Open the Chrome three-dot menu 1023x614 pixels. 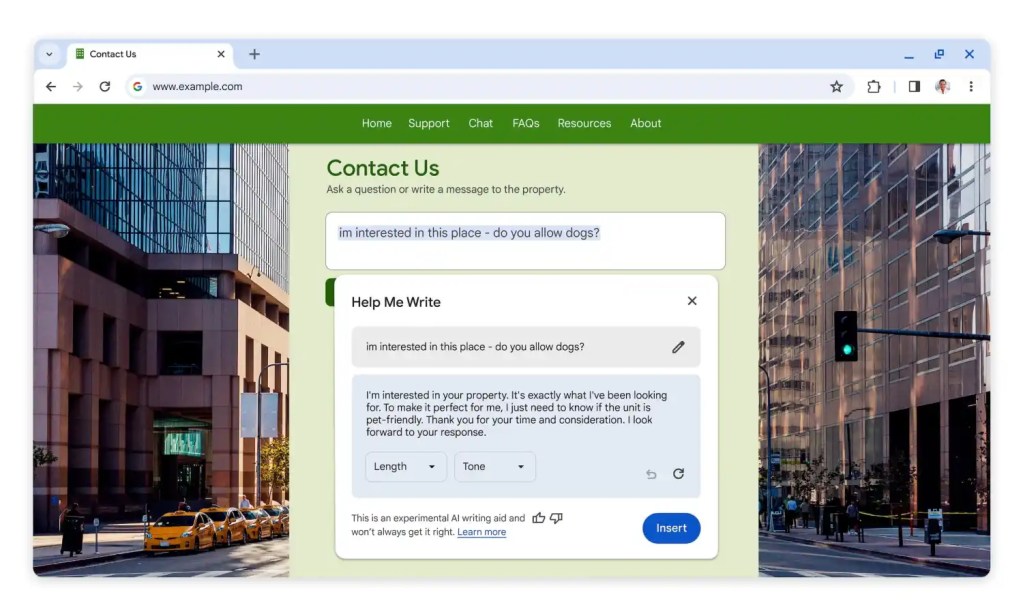coord(971,87)
